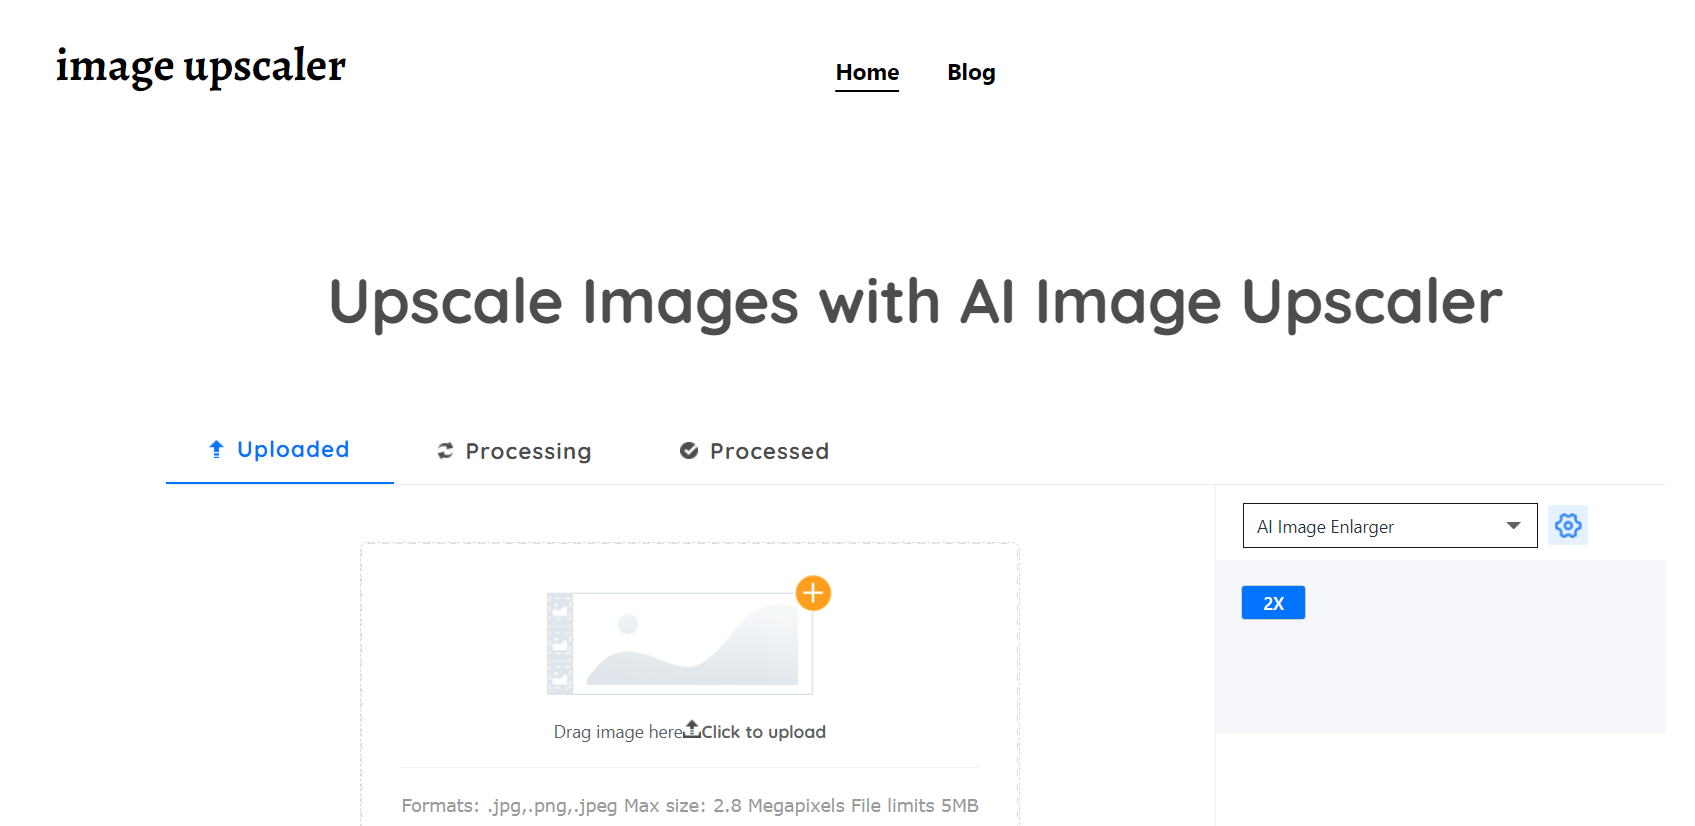Select the 2X upscale factor
The image size is (1695, 826).
coord(1273,602)
